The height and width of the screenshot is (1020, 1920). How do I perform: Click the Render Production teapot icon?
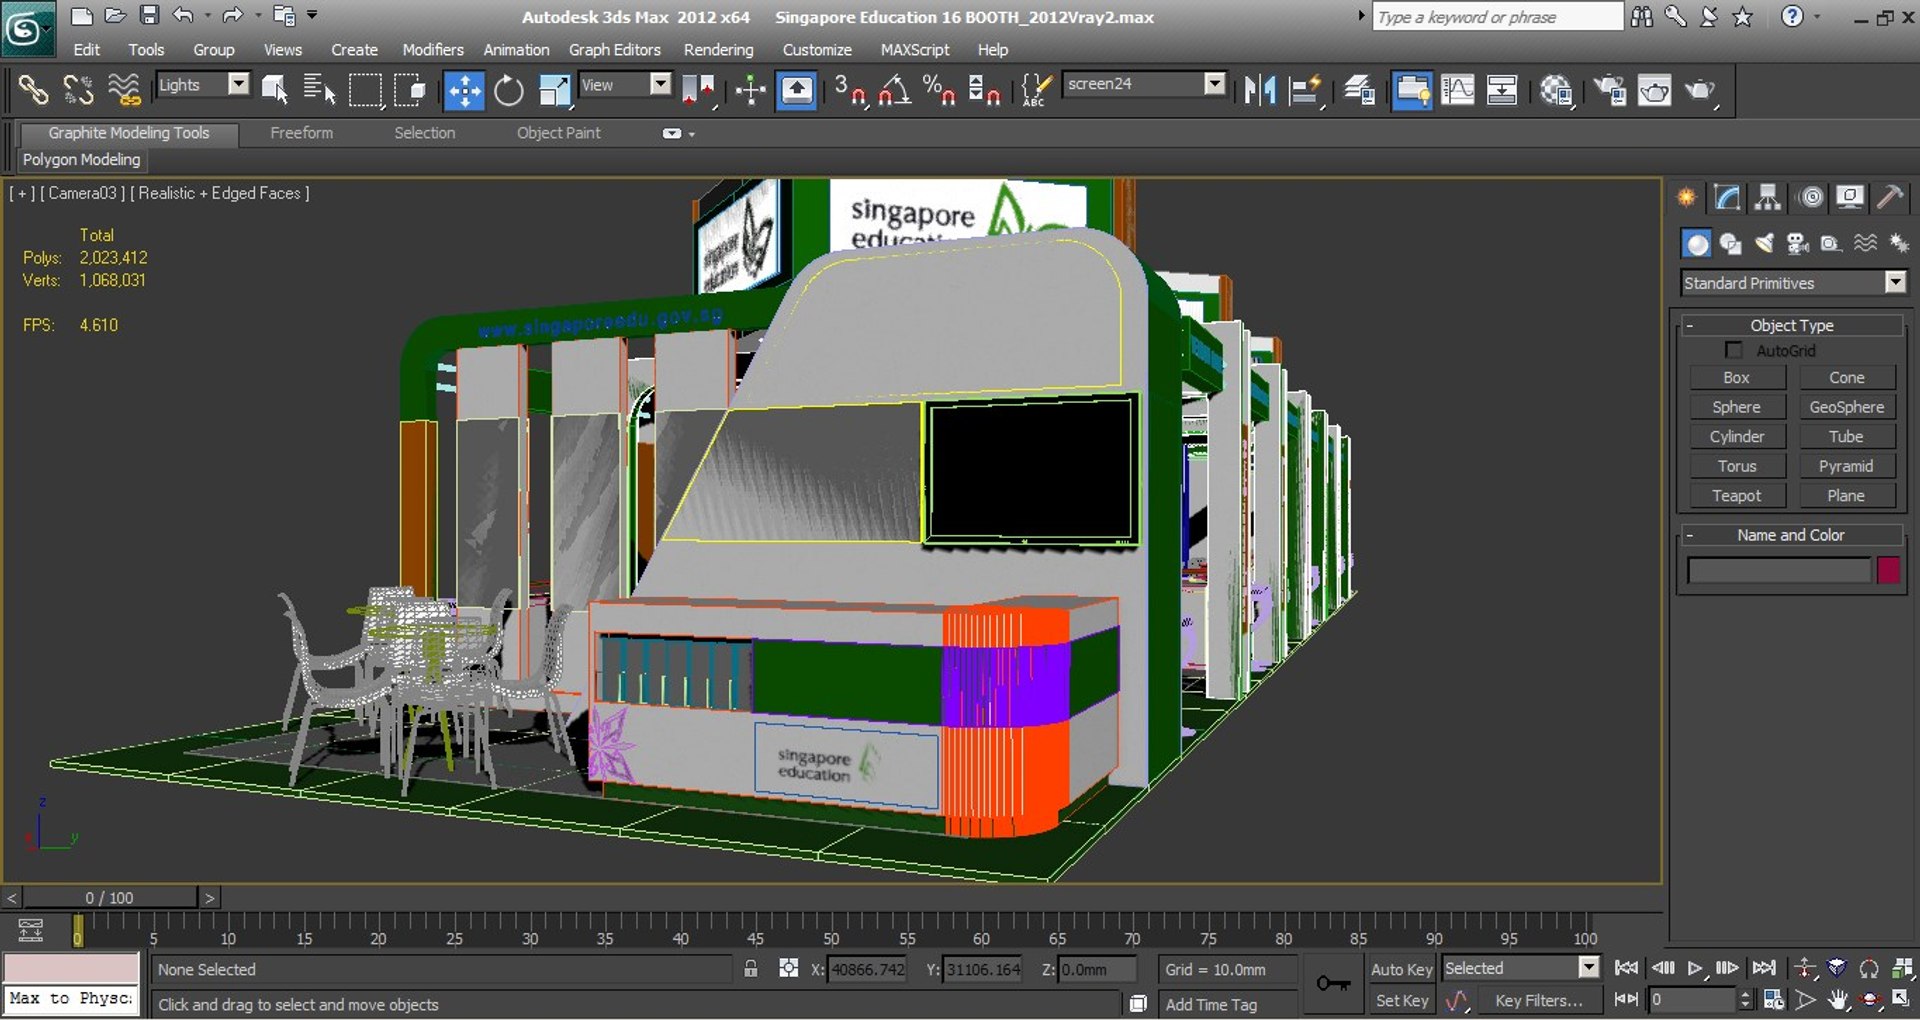[1700, 90]
